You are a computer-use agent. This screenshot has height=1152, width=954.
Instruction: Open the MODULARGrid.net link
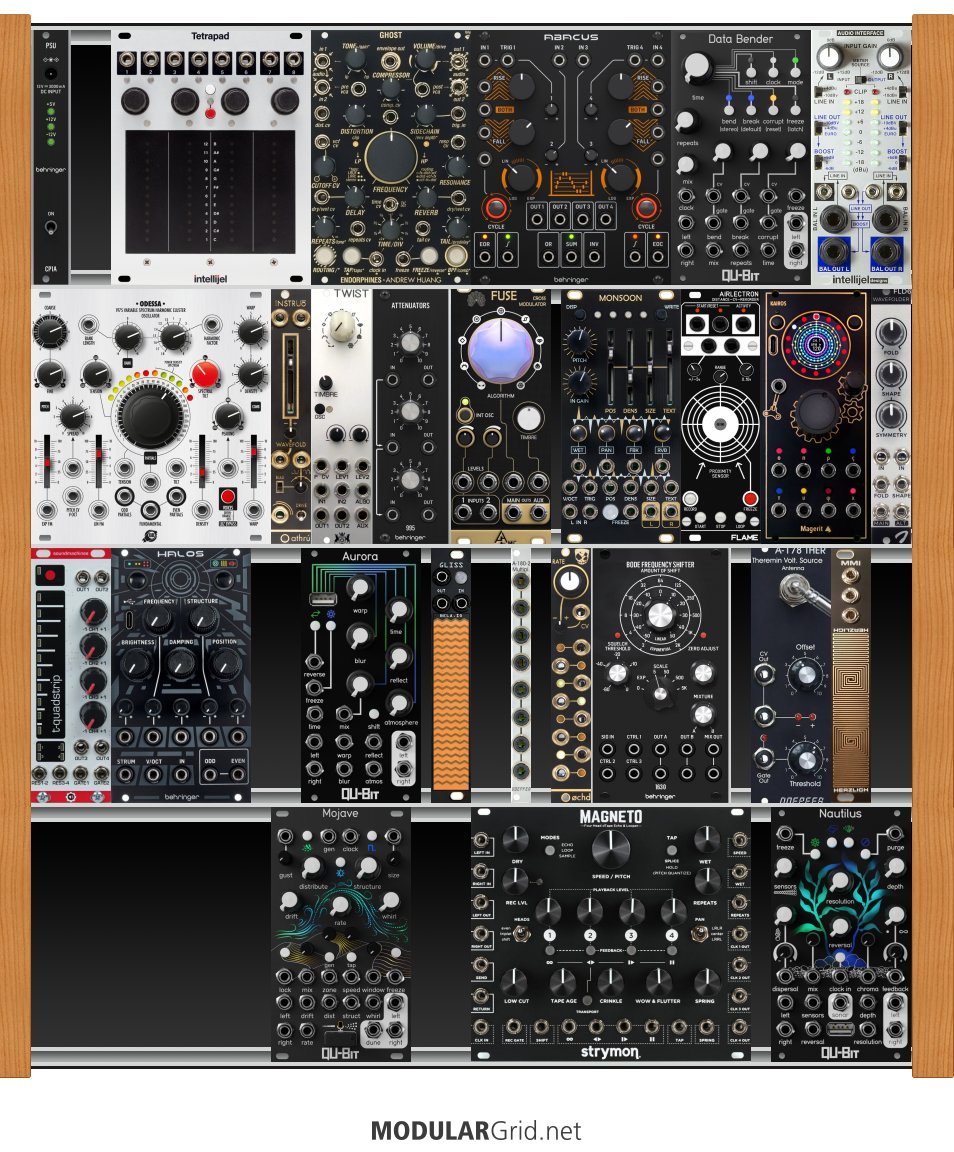(476, 1130)
